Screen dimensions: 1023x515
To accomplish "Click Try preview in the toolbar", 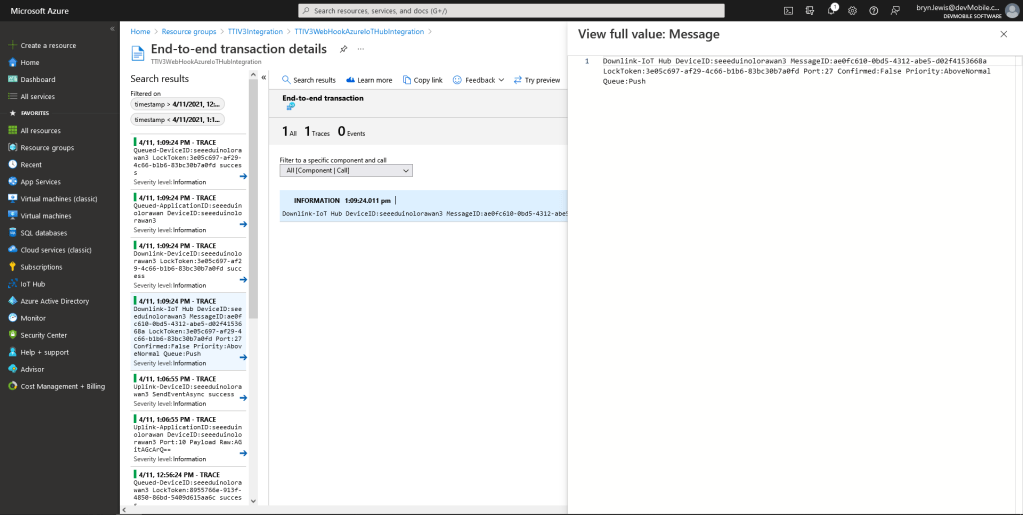I will [537, 80].
